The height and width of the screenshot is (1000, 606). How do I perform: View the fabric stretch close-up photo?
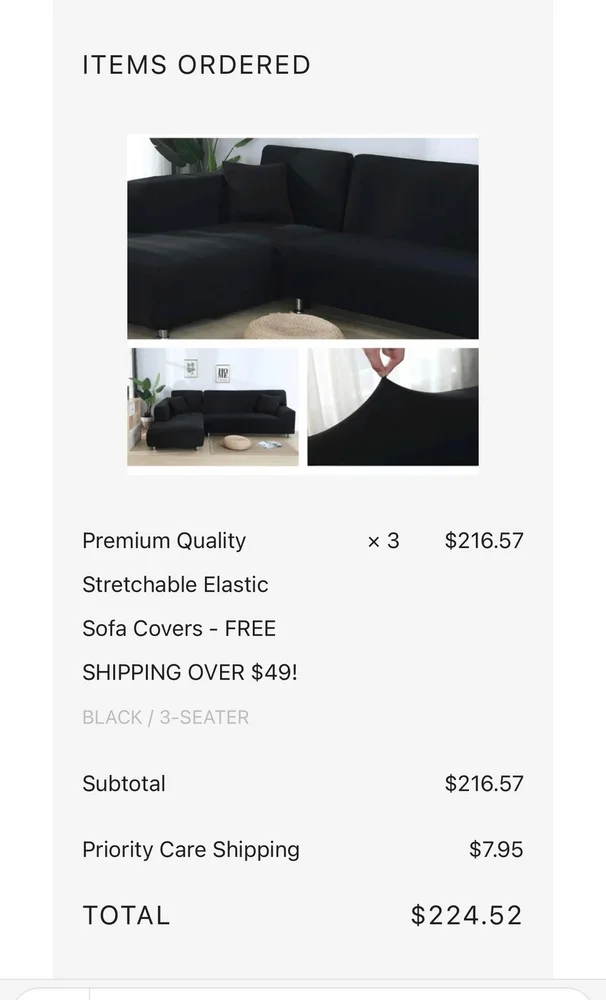tap(393, 406)
